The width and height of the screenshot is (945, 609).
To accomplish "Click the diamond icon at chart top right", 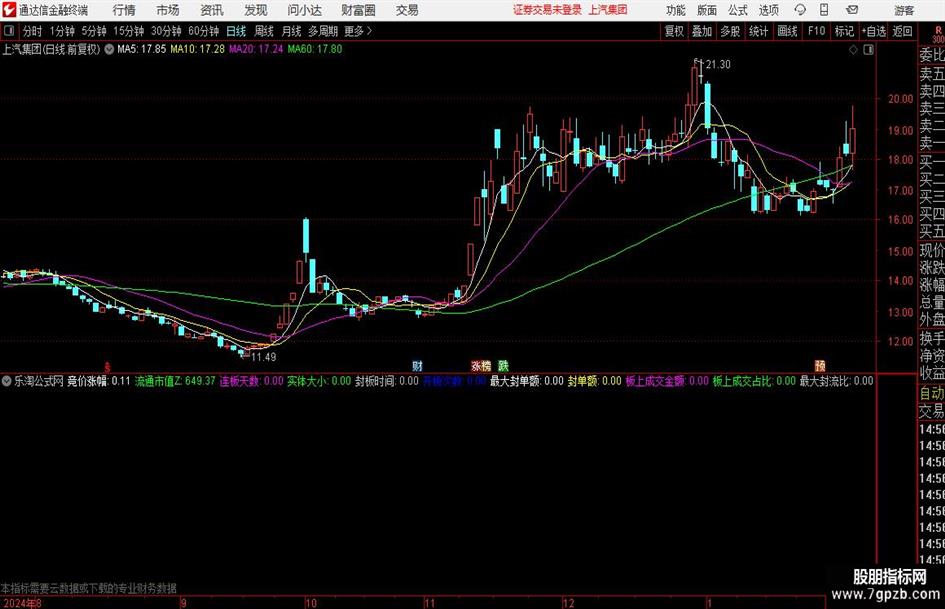I will click(x=853, y=50).
